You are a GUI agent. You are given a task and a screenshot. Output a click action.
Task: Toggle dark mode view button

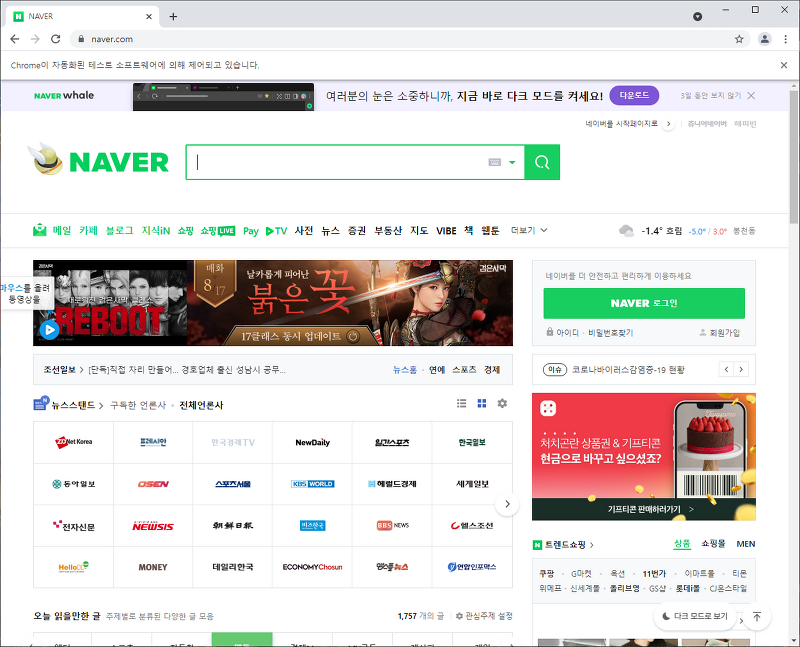694,616
